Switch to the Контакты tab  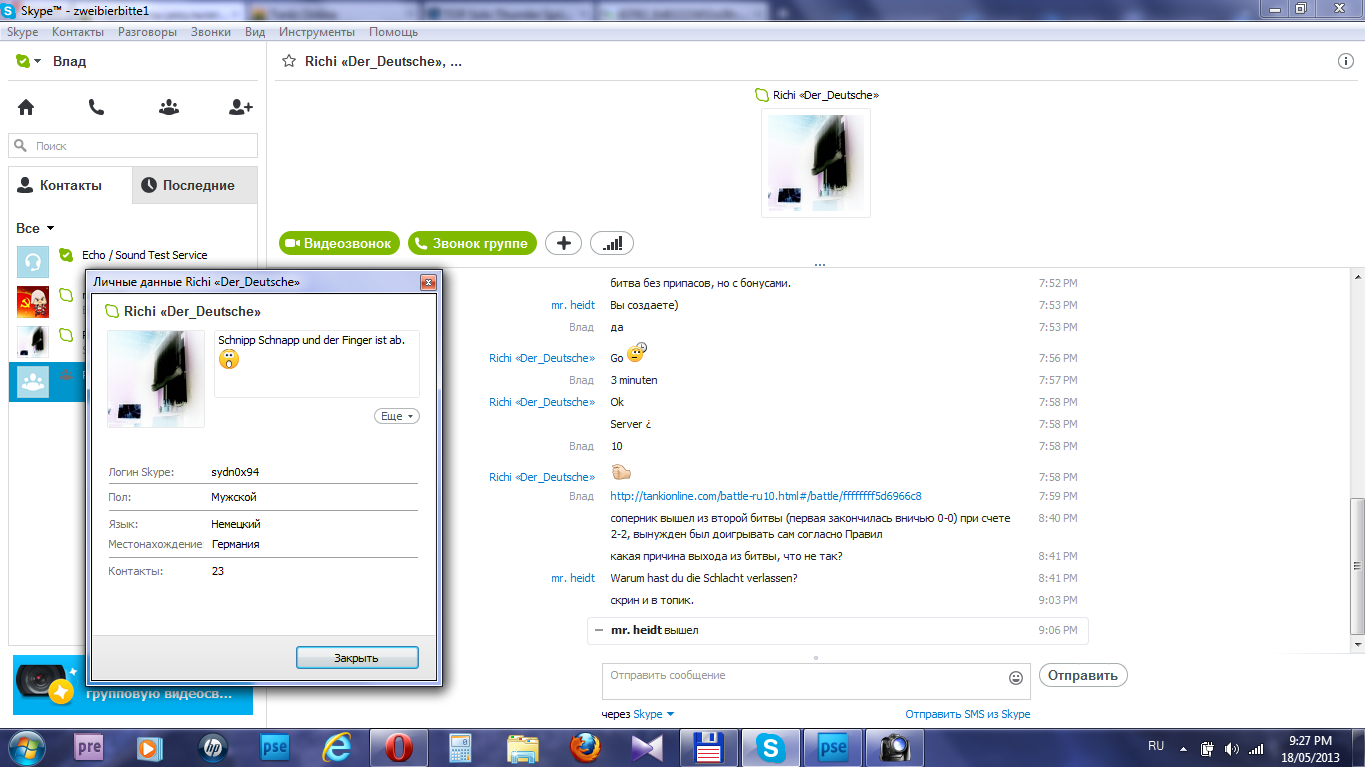(70, 186)
